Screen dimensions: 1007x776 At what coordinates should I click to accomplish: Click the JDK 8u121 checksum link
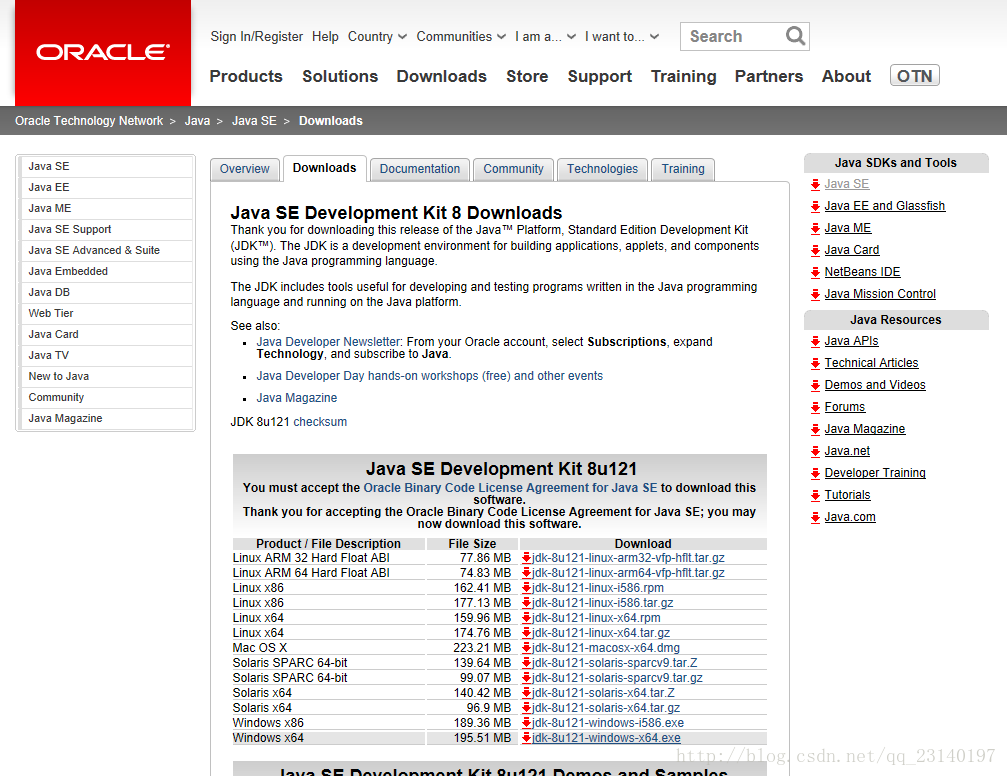pos(320,422)
